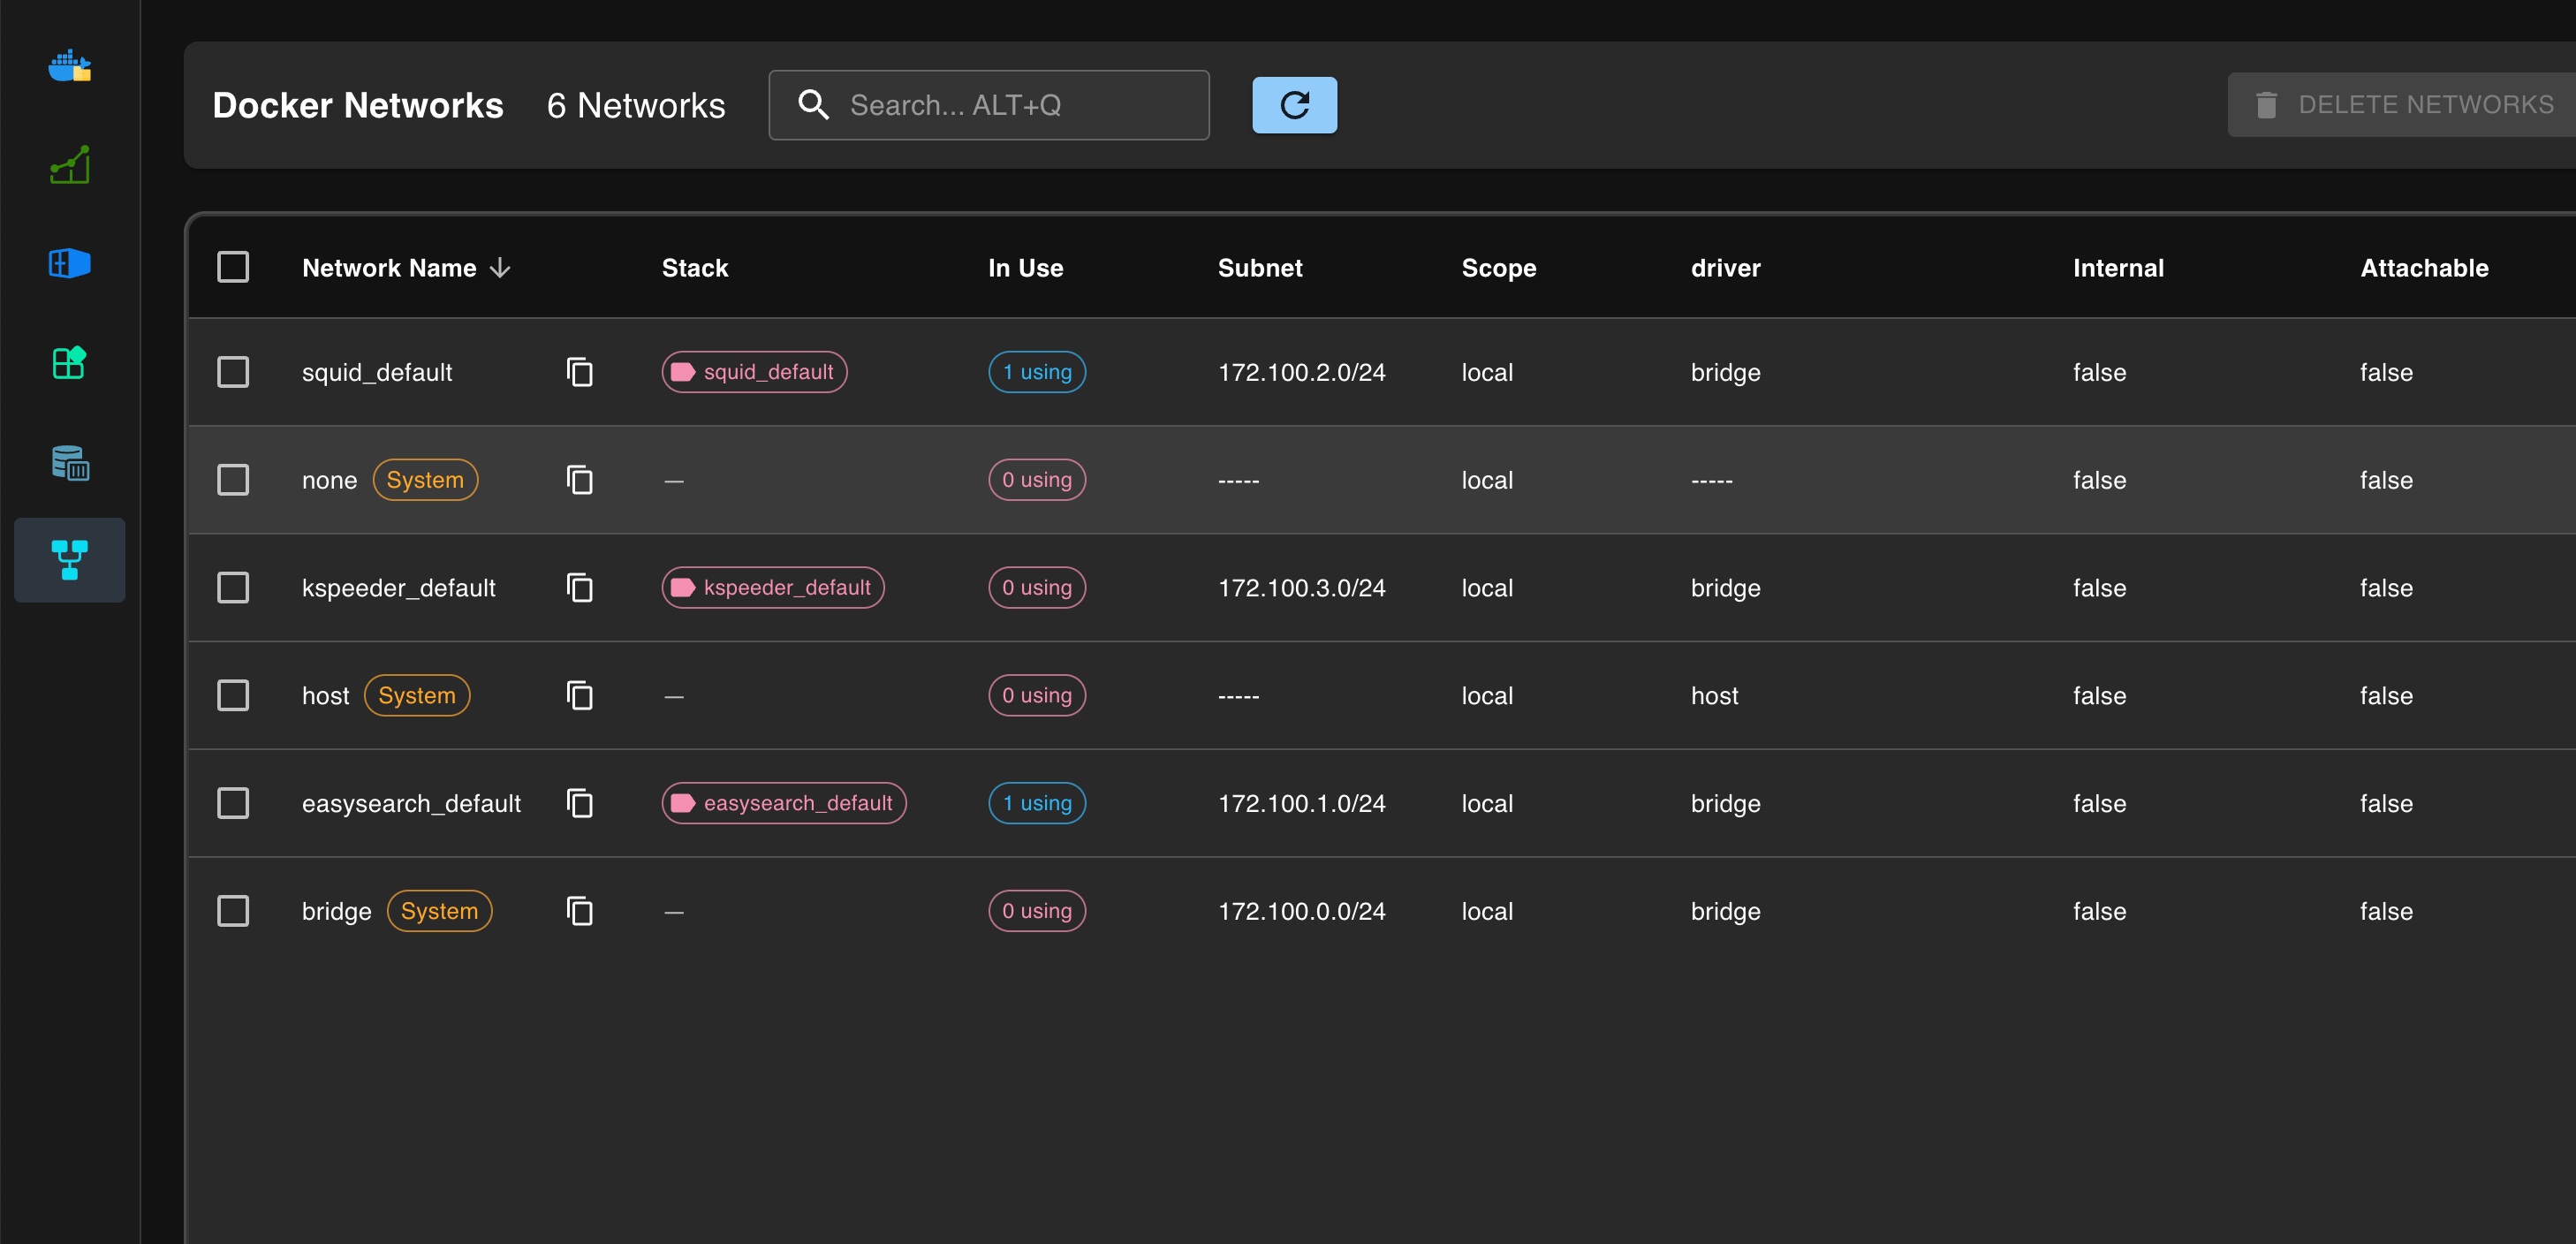Screen dimensions: 2576x1244
Task: Check the bridge network row checkbox
Action: 233,911
